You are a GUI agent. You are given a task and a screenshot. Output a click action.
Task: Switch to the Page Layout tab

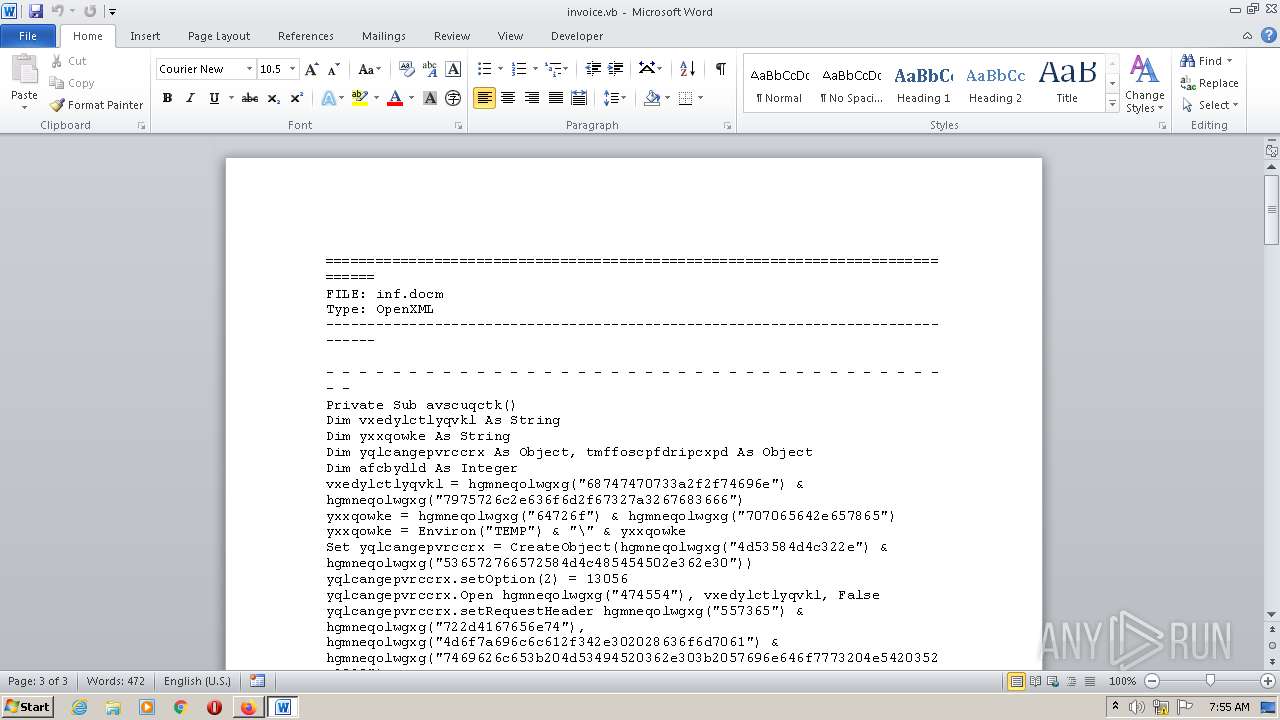tap(219, 36)
